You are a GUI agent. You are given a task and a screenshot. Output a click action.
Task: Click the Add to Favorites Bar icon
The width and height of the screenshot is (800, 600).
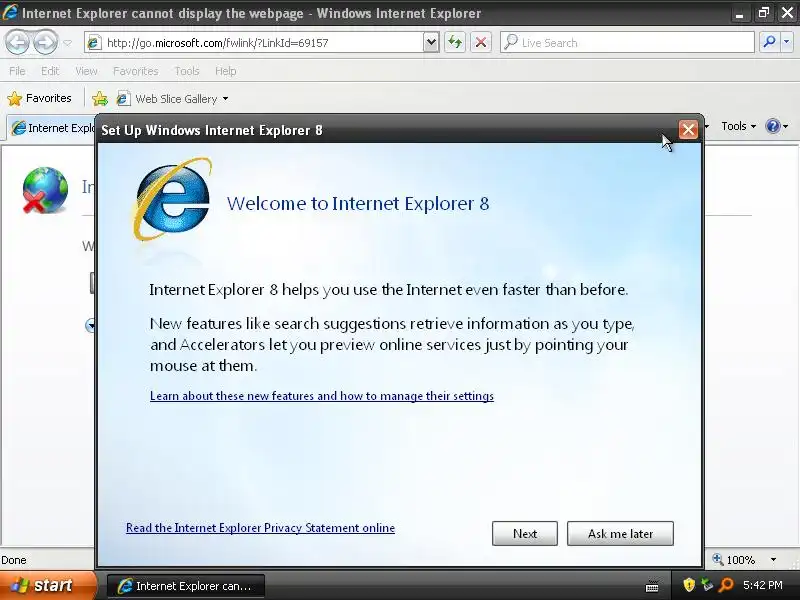pyautogui.click(x=100, y=98)
